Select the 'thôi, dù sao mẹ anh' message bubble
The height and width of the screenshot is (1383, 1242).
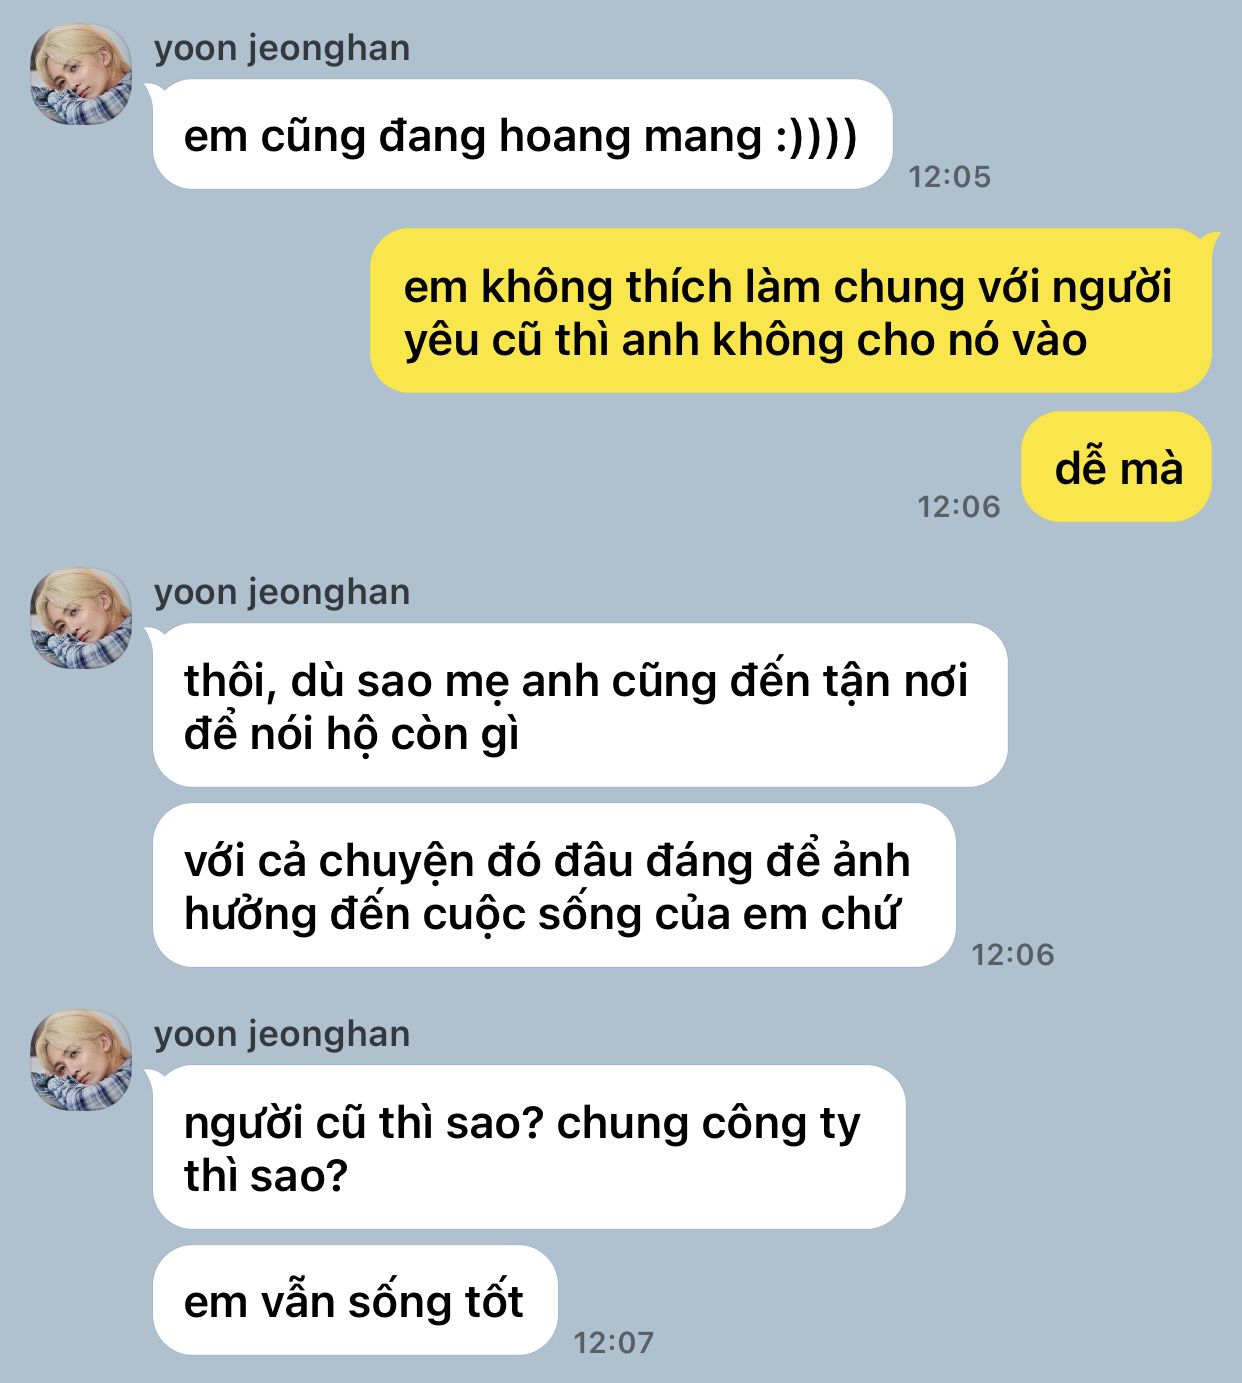click(x=580, y=705)
